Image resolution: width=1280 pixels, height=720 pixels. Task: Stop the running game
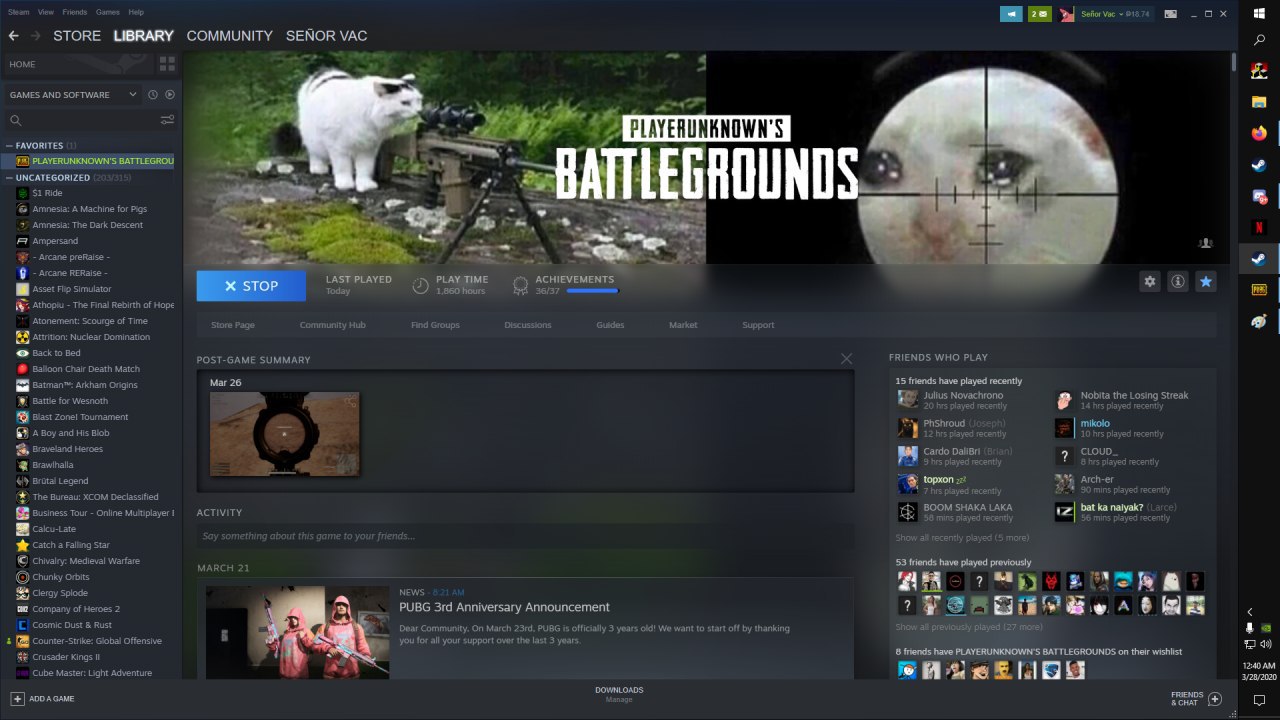[251, 286]
